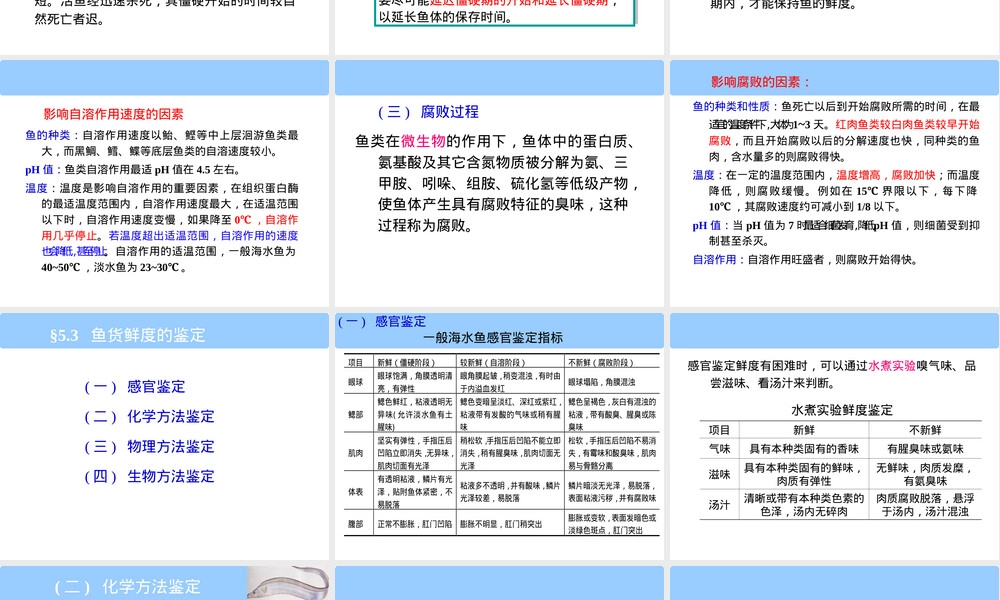
Task: Click the red 0℃ value
Action: pos(243,220)
